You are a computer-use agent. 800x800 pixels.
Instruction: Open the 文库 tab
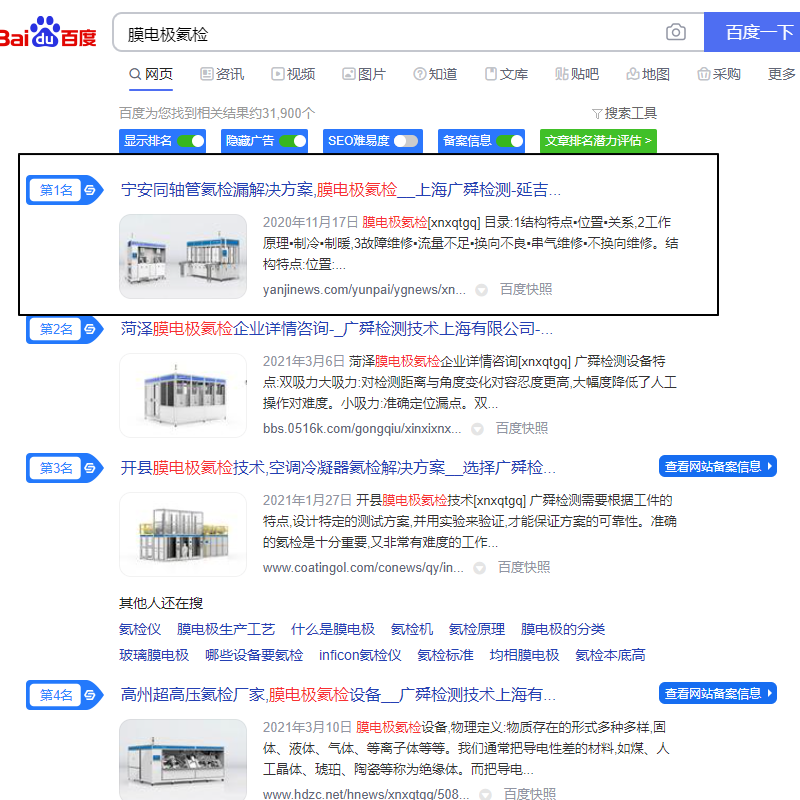click(x=506, y=74)
